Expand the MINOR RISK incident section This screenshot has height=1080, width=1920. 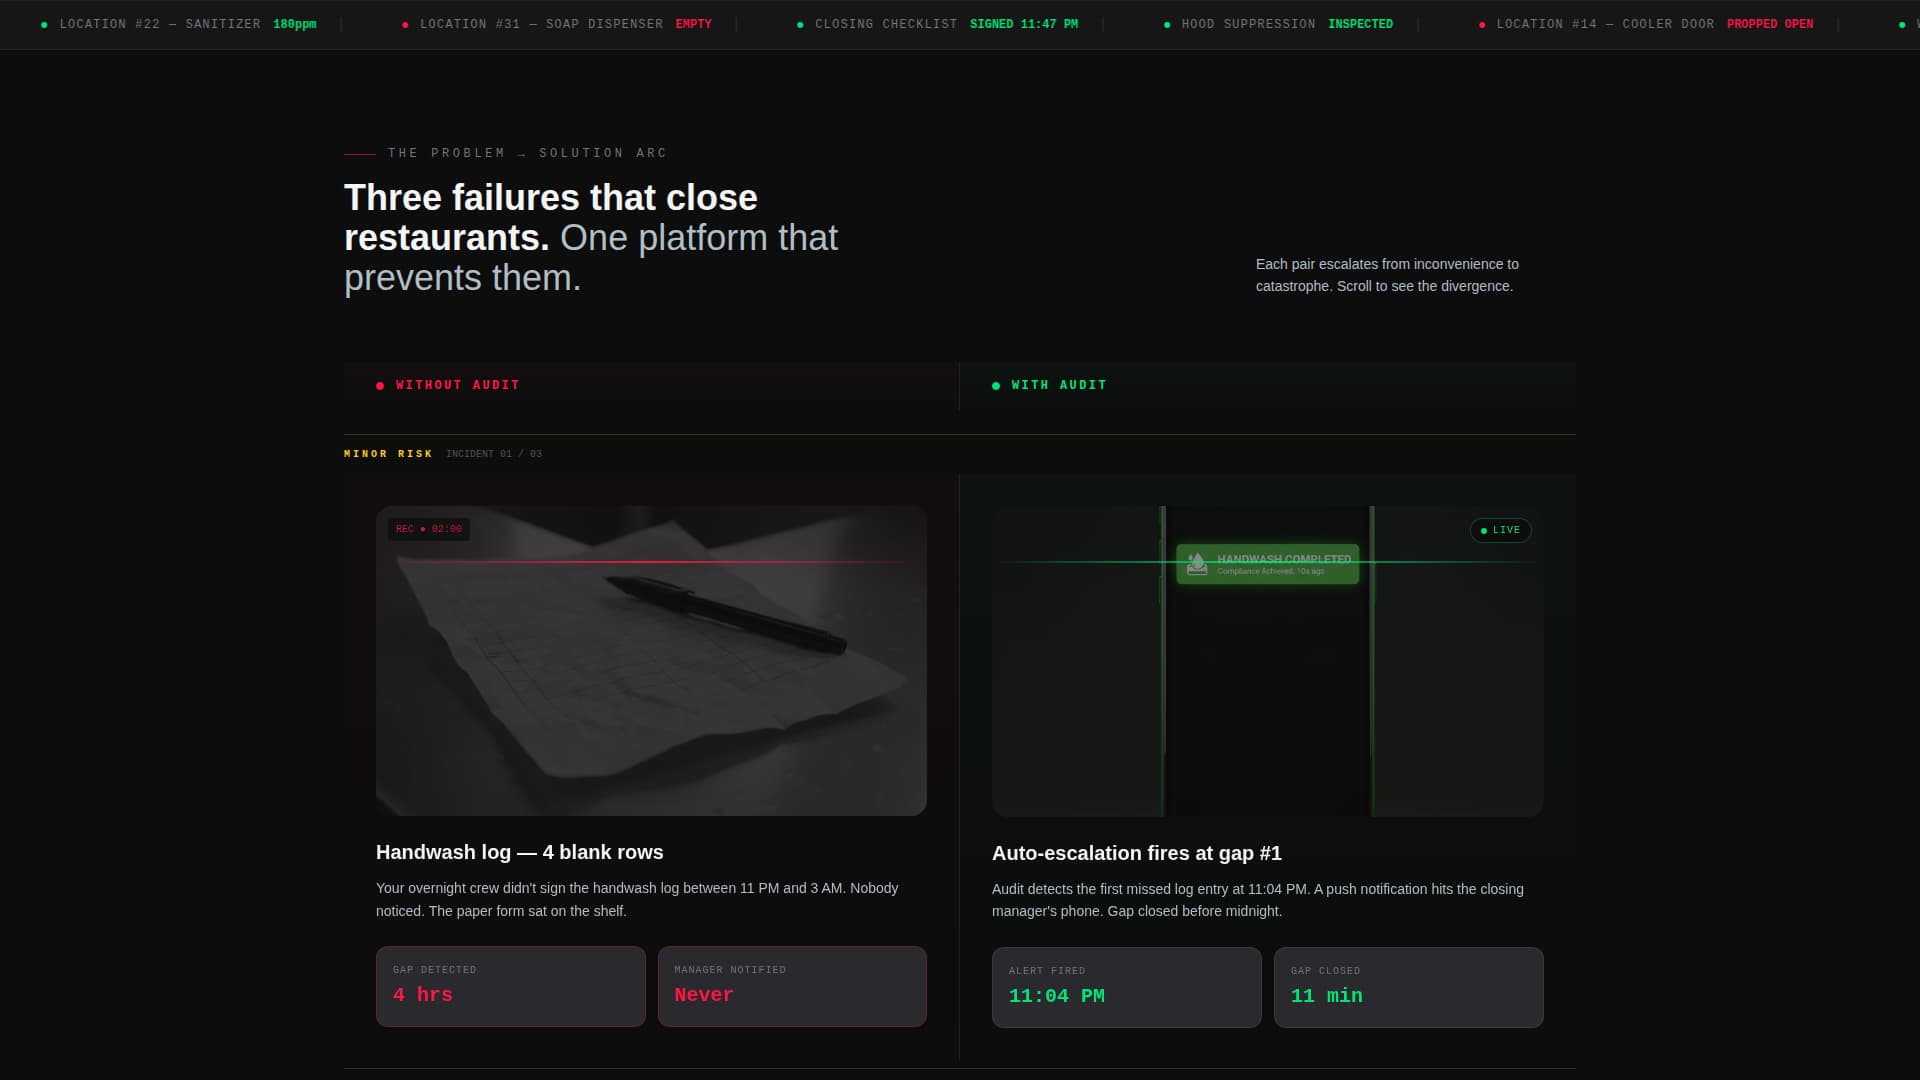[388, 453]
